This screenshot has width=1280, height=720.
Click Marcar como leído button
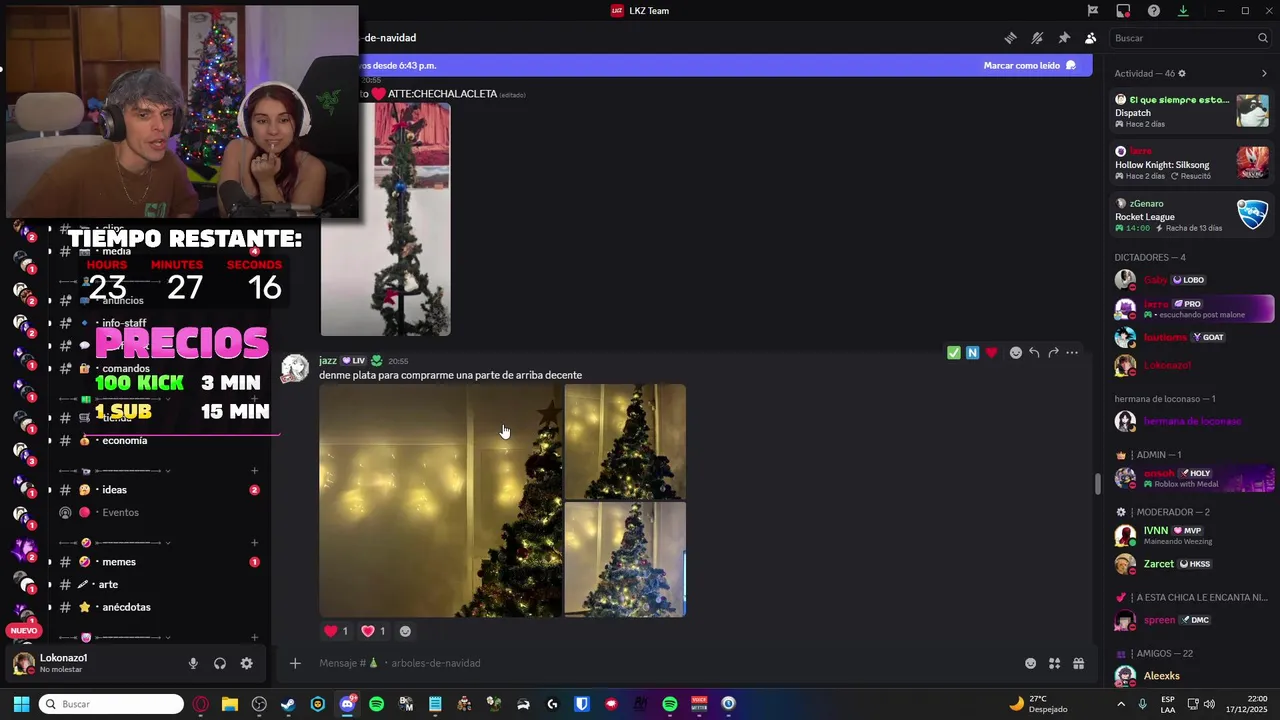[1029, 65]
